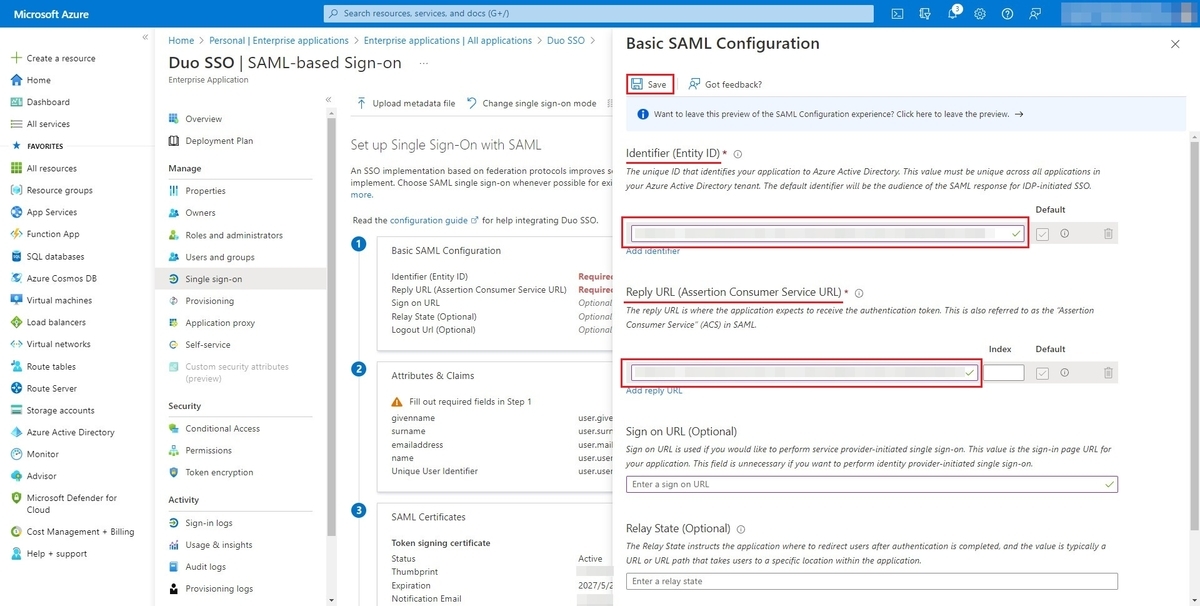
Task: Open Virtual networks
Action: tap(58, 344)
